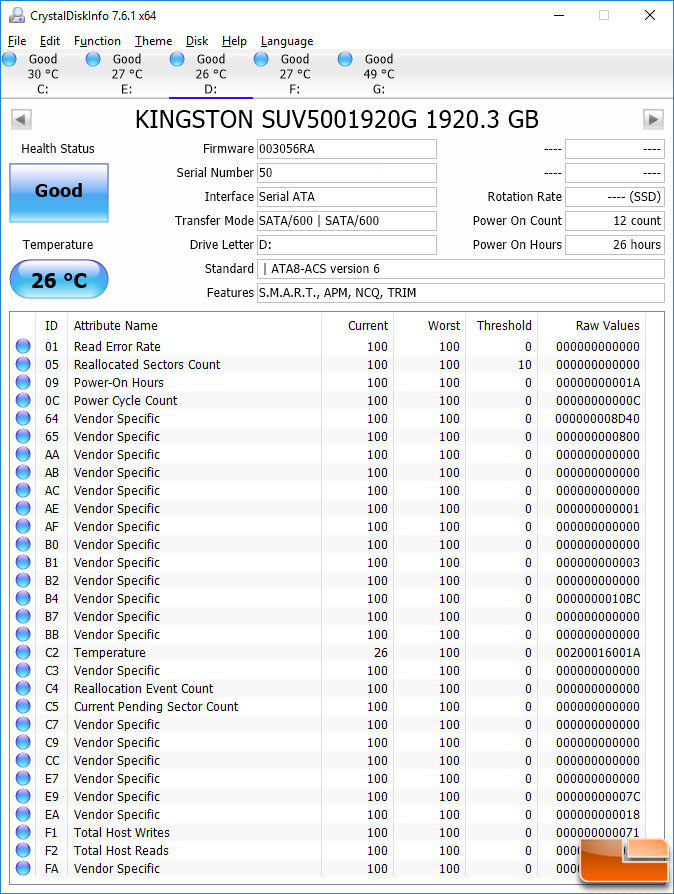Click status icon for attribute AB
Viewport: 674px width, 894px height.
pos(23,472)
